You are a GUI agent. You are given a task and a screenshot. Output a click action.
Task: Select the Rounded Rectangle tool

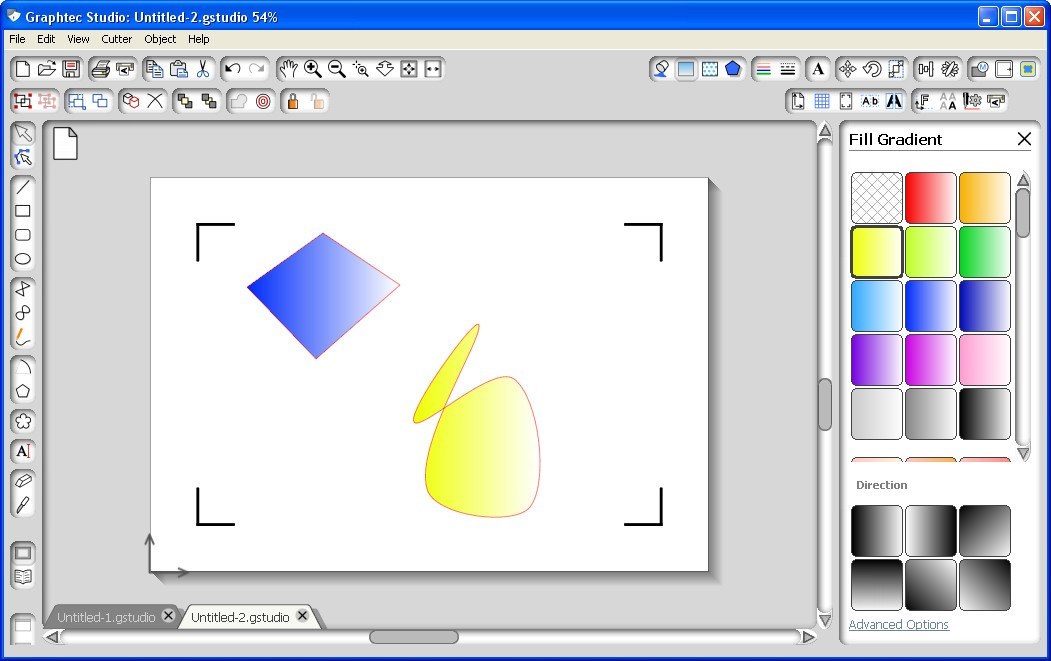pyautogui.click(x=23, y=235)
